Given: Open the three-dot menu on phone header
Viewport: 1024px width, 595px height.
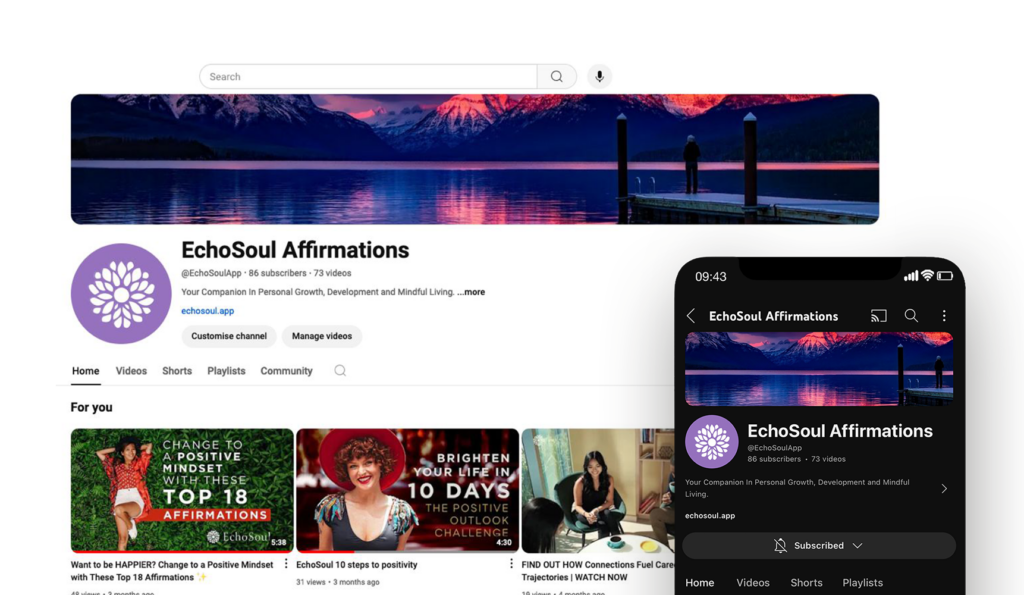Looking at the screenshot, I should [x=944, y=316].
